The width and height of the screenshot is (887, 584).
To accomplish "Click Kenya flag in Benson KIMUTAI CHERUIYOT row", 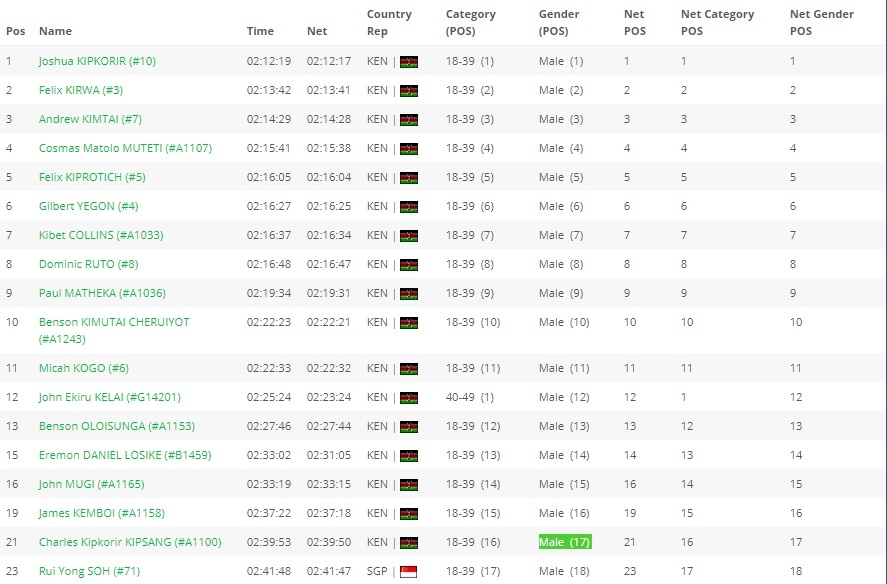I will click(x=409, y=323).
